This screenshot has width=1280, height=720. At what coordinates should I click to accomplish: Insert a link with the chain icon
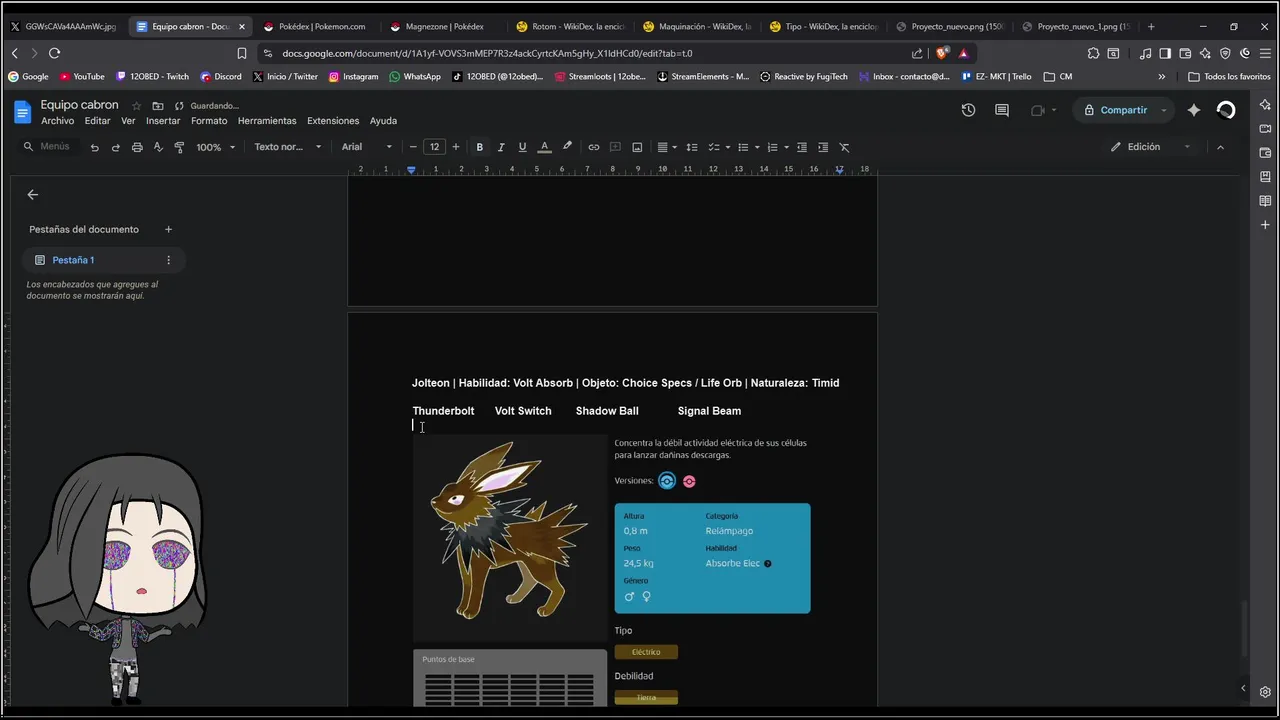(593, 147)
